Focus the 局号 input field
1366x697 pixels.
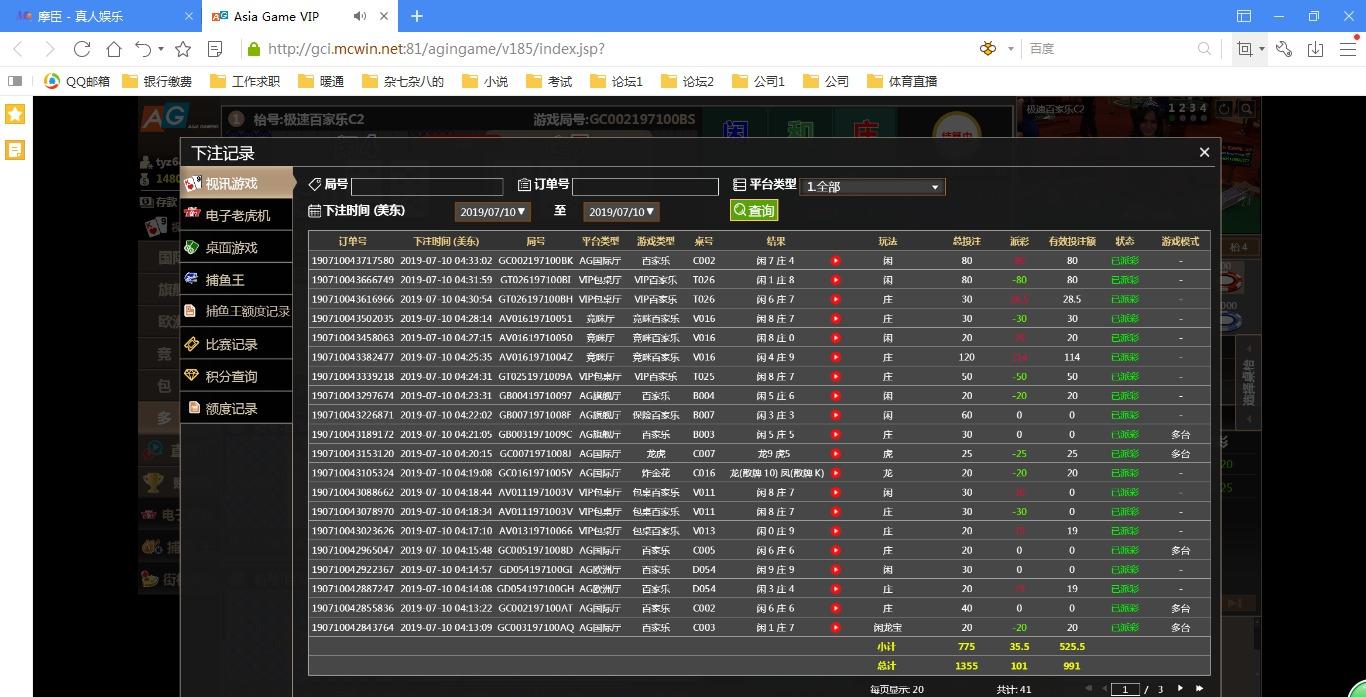427,186
